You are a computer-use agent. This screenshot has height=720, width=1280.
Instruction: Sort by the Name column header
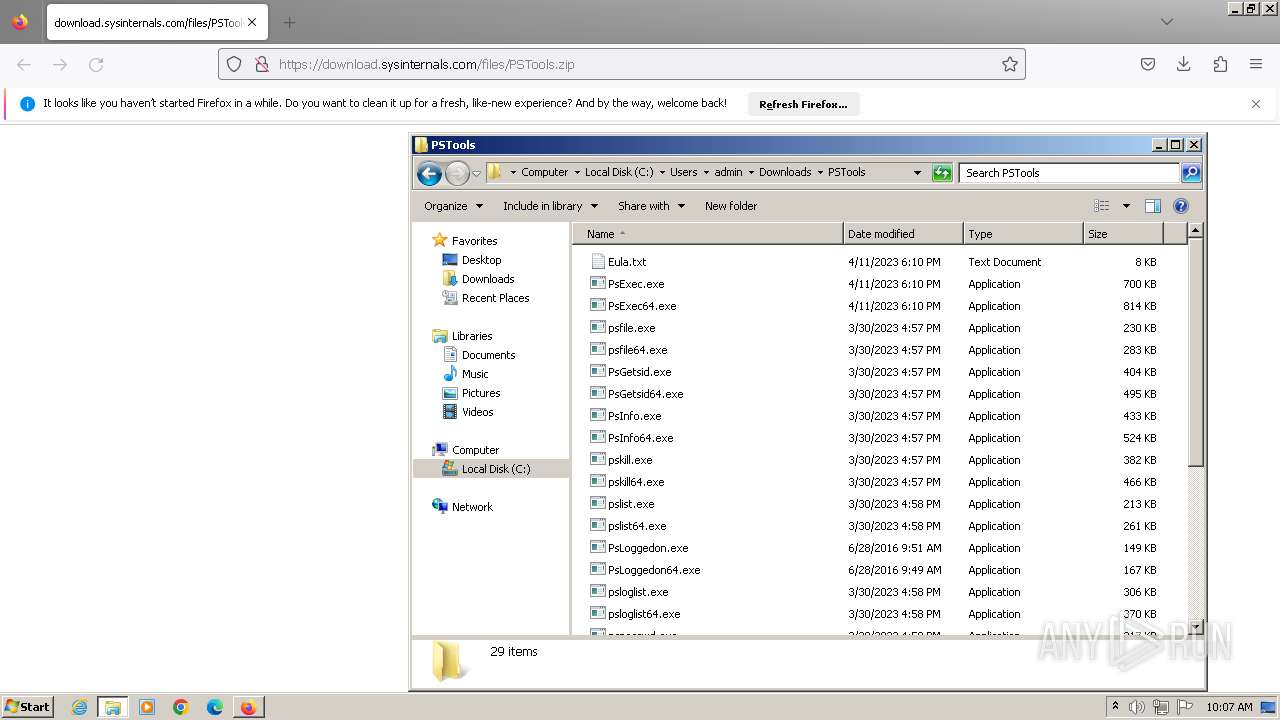click(708, 234)
